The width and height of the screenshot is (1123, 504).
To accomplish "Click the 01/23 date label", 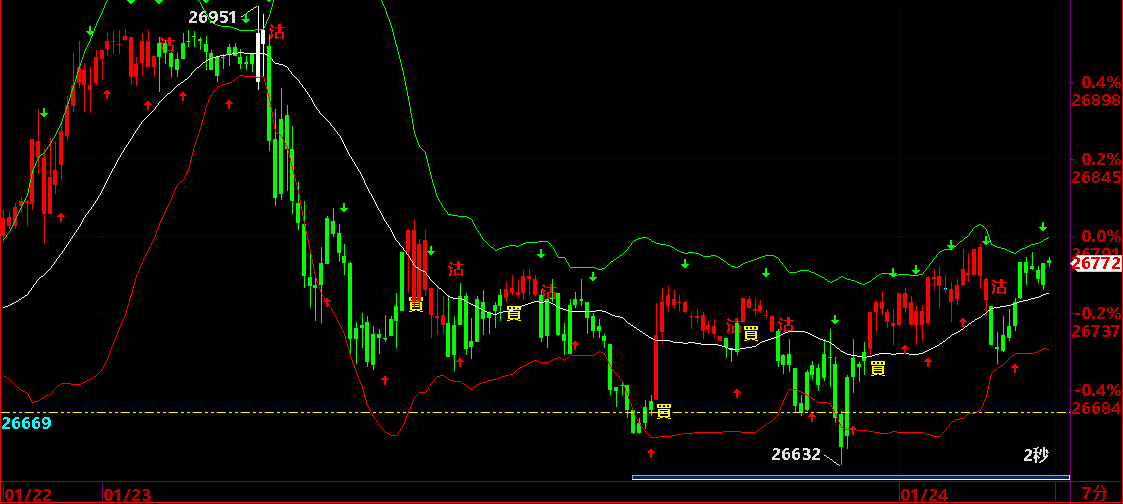I will tap(127, 495).
